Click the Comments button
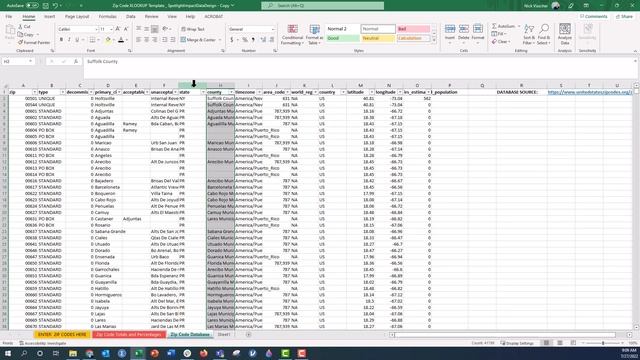 point(594,16)
